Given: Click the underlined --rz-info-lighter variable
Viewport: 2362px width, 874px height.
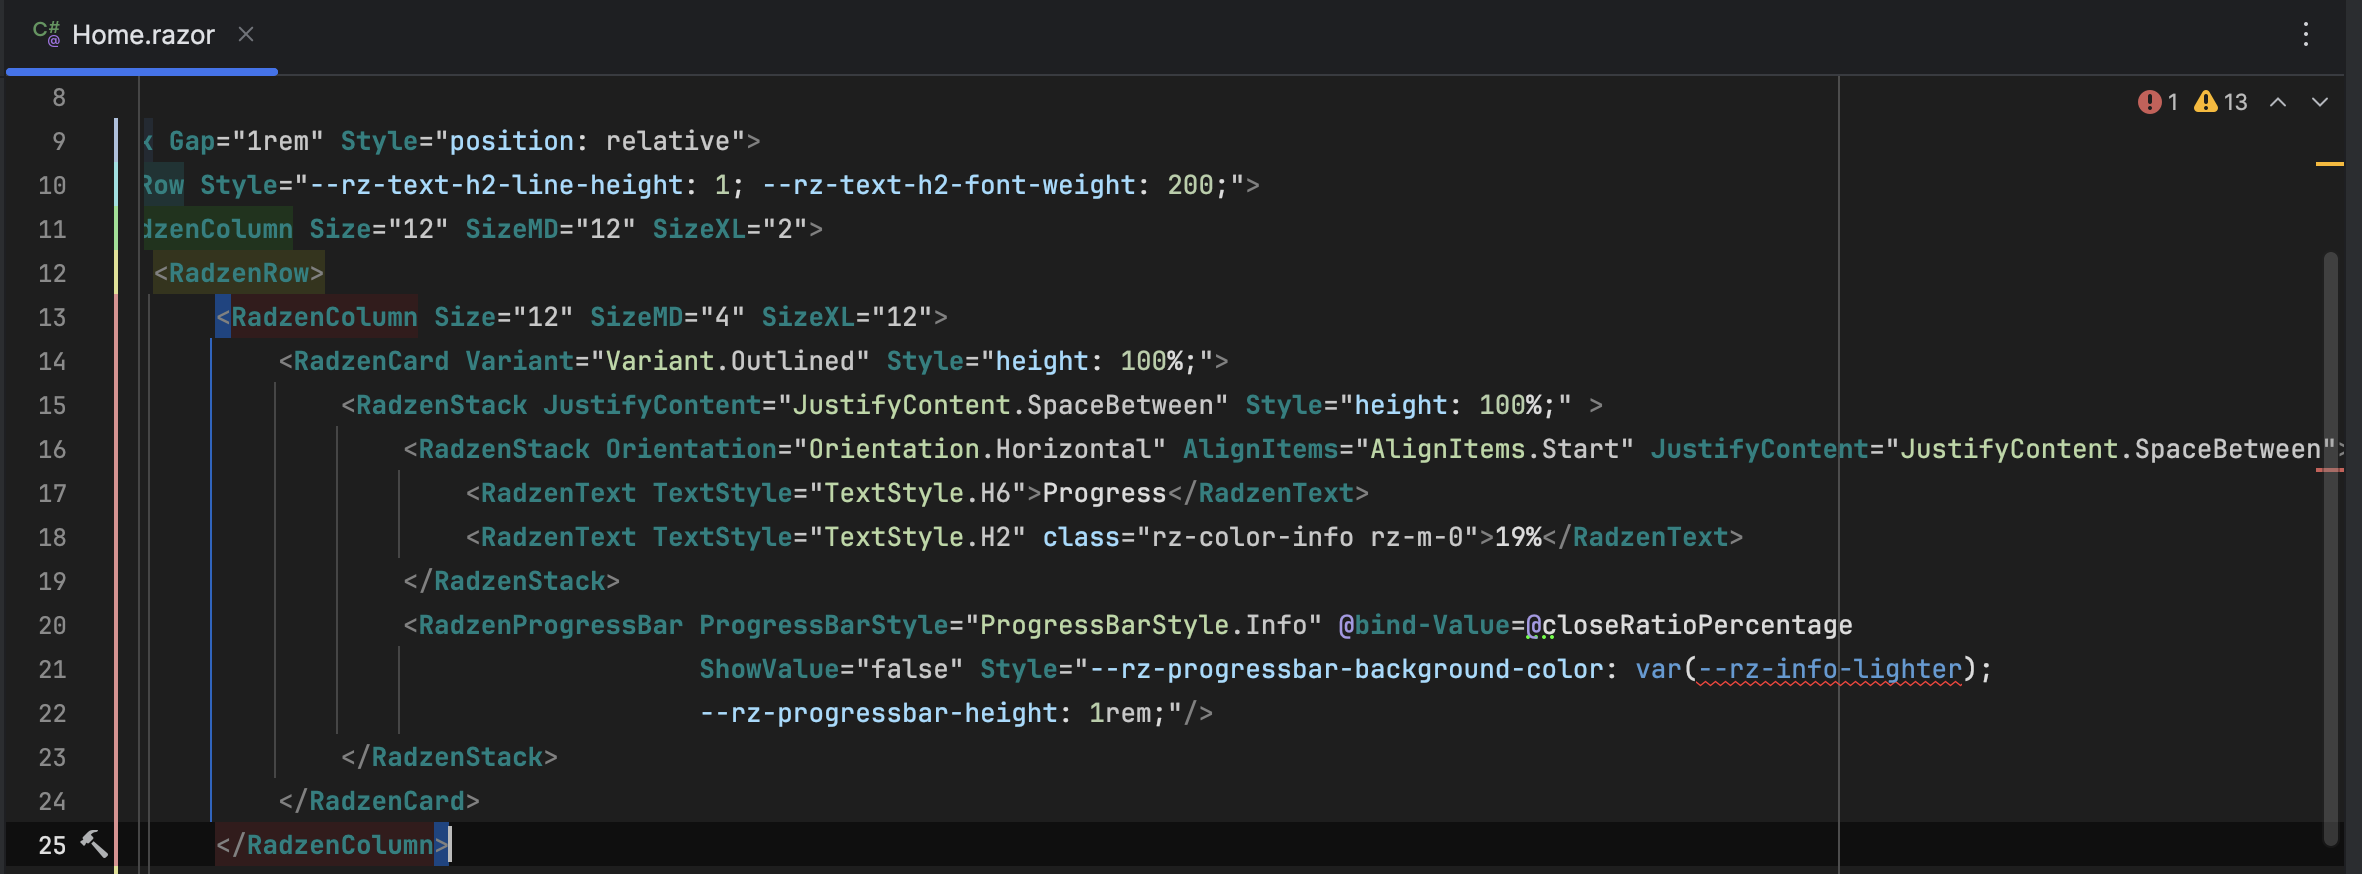Looking at the screenshot, I should tap(1830, 669).
